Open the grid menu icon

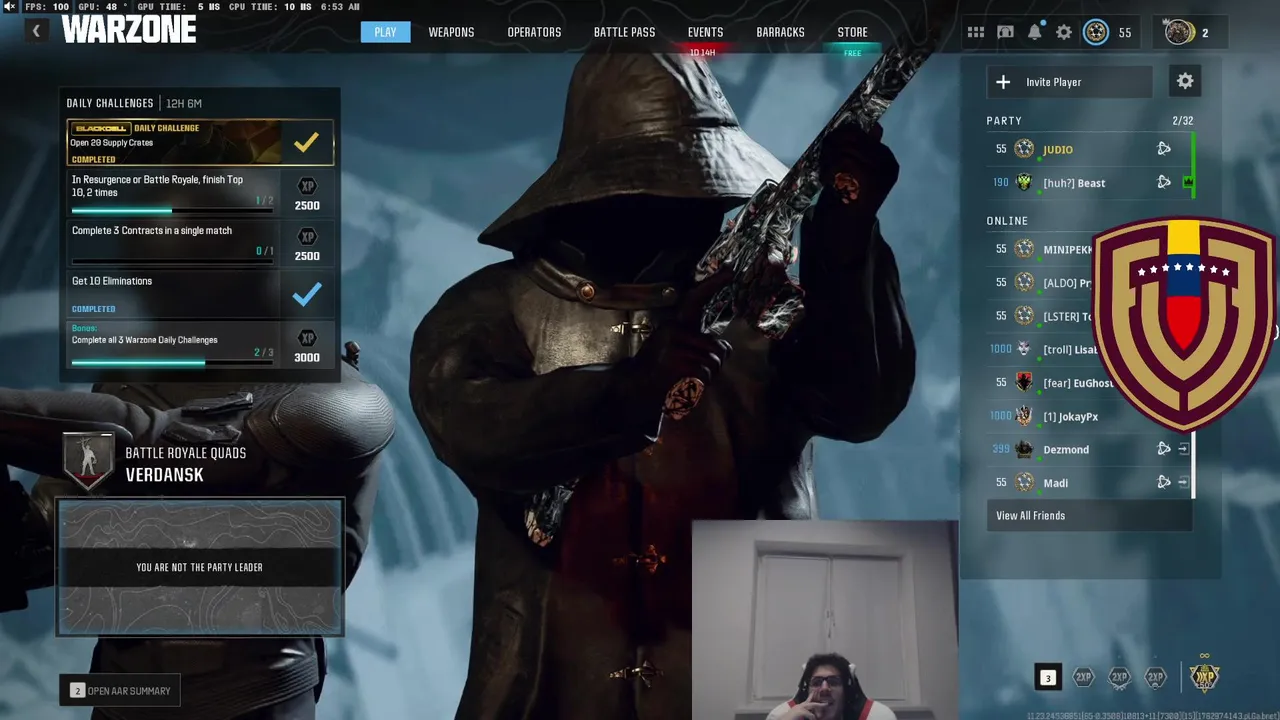click(976, 32)
